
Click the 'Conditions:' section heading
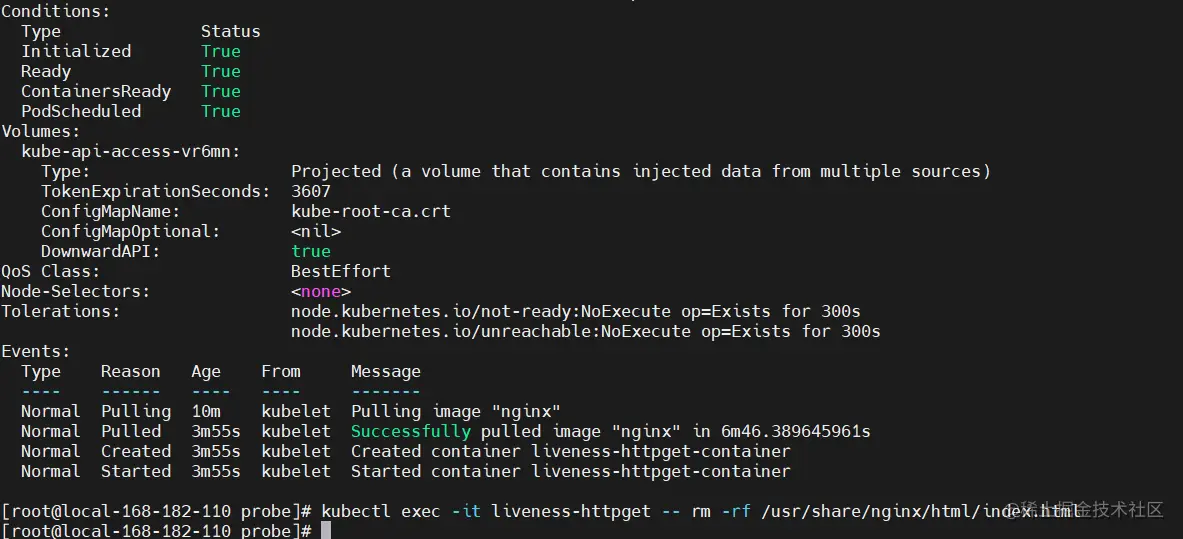(x=55, y=11)
